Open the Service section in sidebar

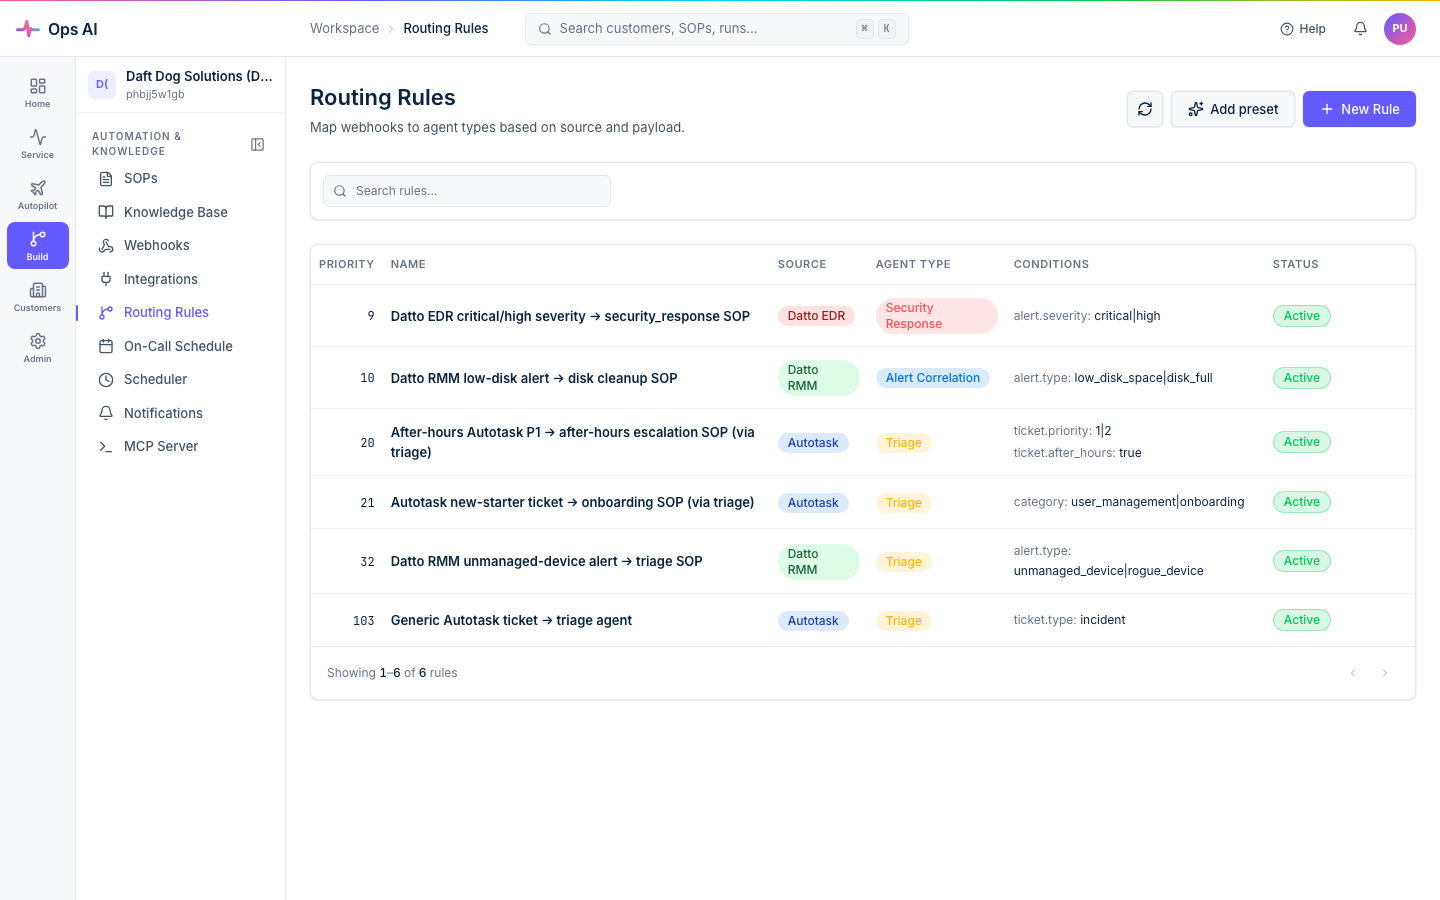(38, 144)
